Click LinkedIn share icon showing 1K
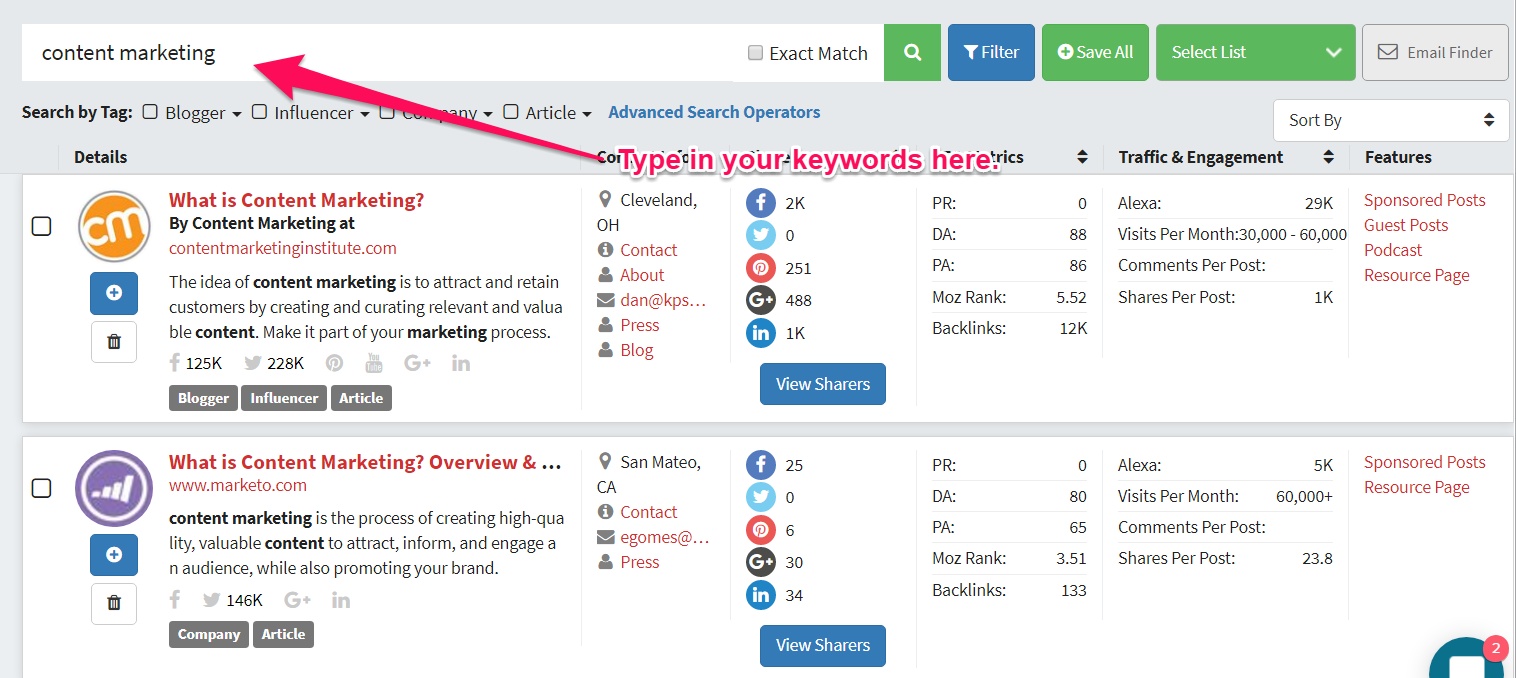This screenshot has width=1516, height=678. coord(761,333)
